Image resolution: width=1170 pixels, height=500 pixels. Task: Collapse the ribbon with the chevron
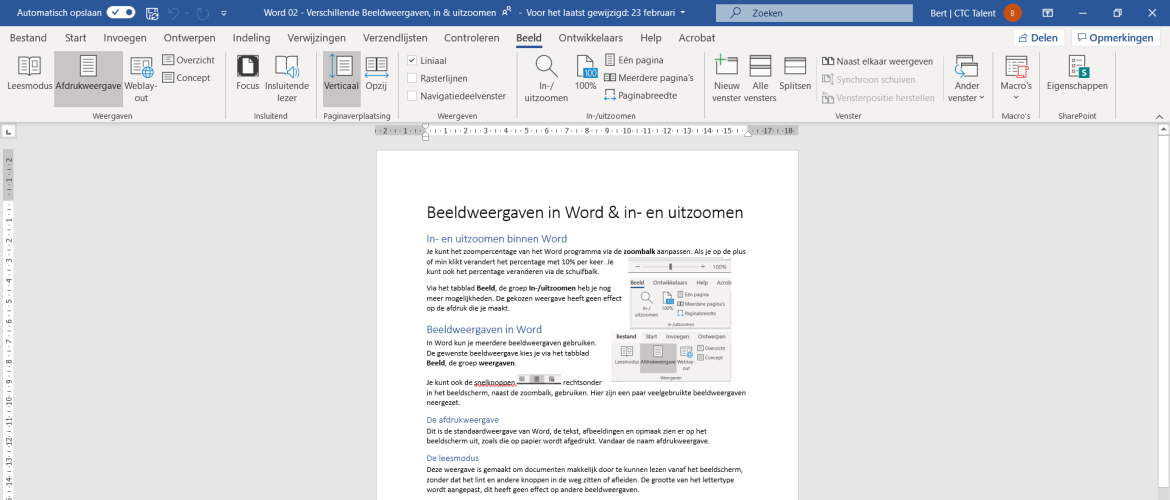coord(1158,116)
